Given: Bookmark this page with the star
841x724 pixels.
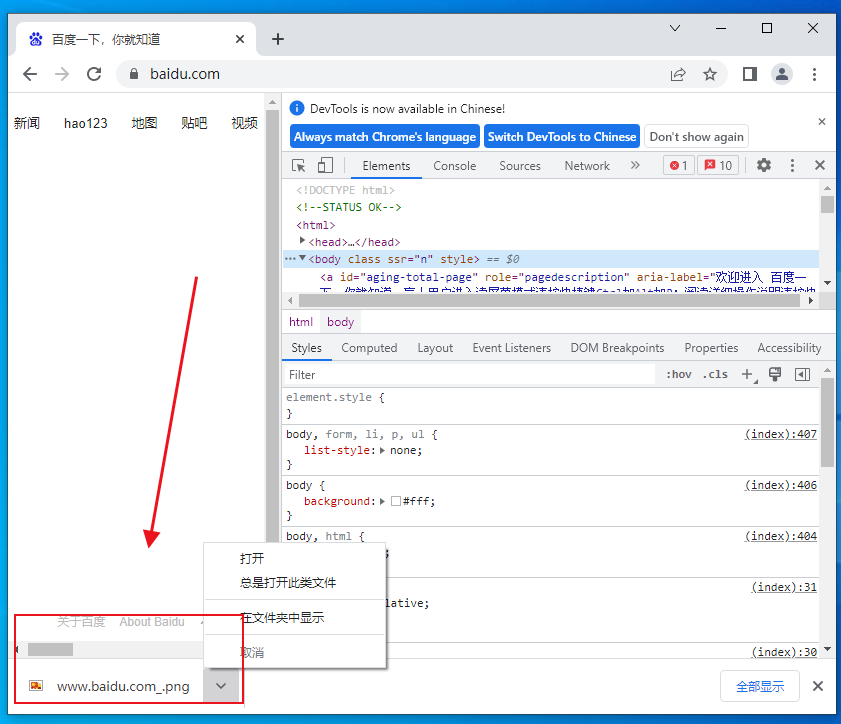Looking at the screenshot, I should pos(710,74).
